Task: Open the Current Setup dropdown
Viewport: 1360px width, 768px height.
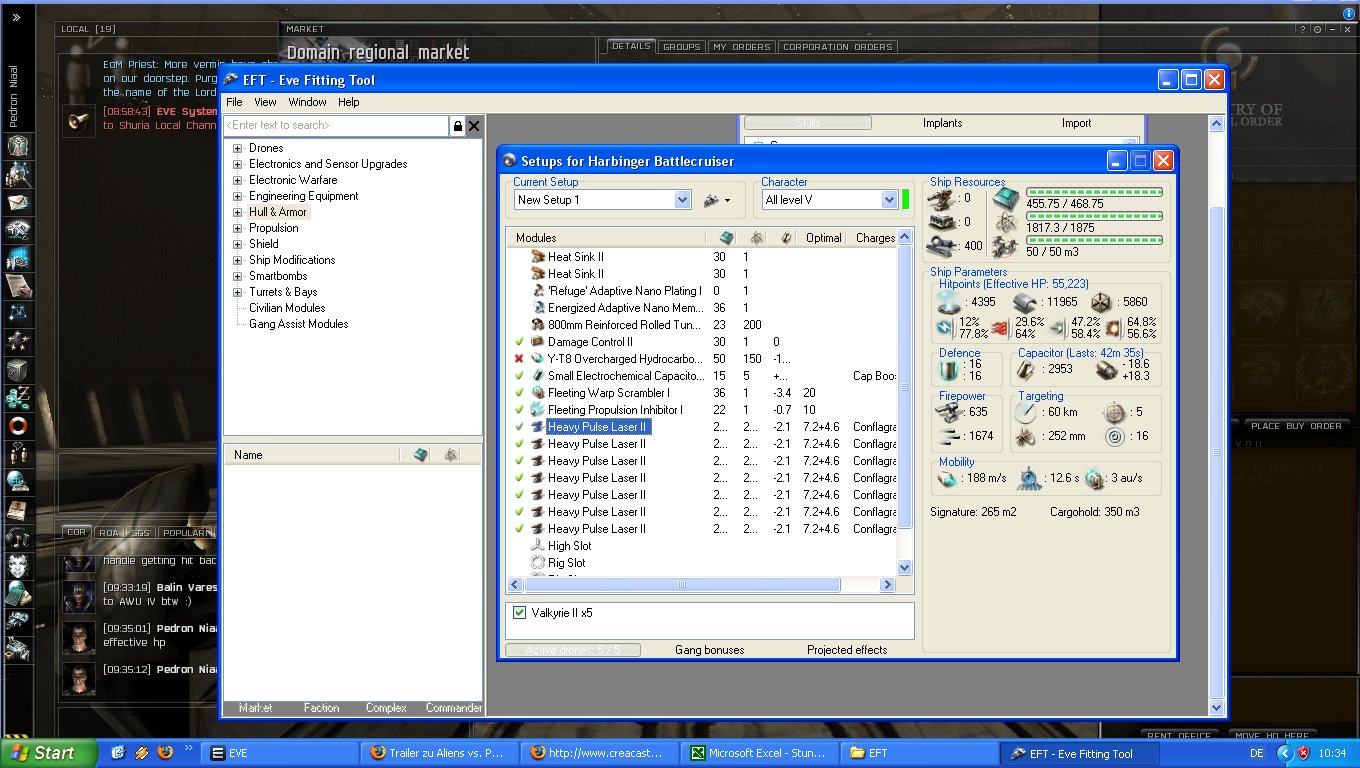Action: click(683, 200)
